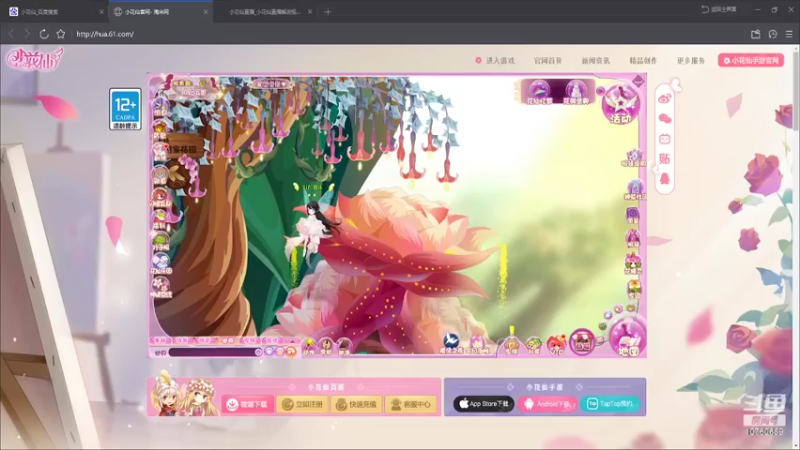Open the WeChat share icon

[x=664, y=118]
